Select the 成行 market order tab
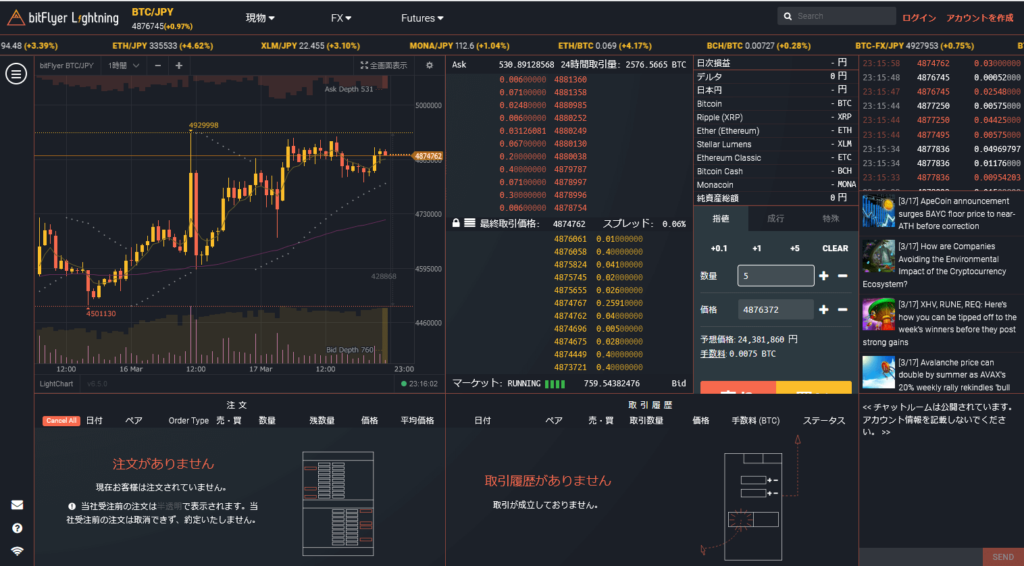The width and height of the screenshot is (1024, 566). point(776,219)
